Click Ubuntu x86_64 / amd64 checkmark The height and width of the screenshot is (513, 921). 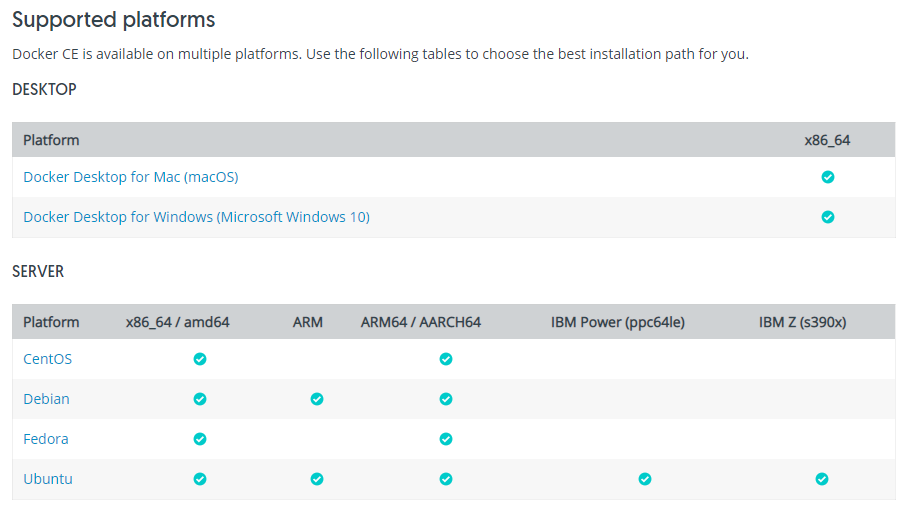tap(200, 479)
